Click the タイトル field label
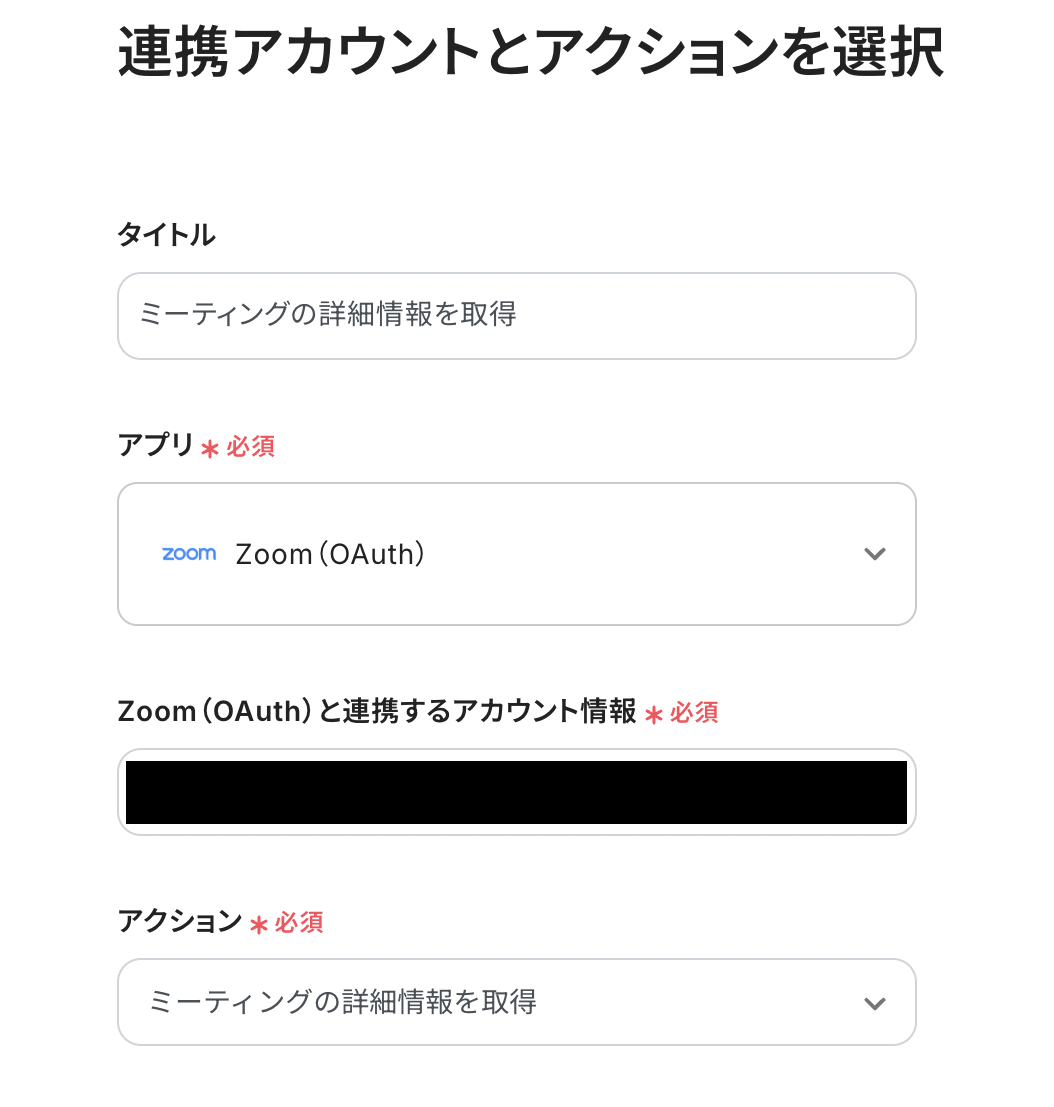1054x1107 pixels. [166, 235]
